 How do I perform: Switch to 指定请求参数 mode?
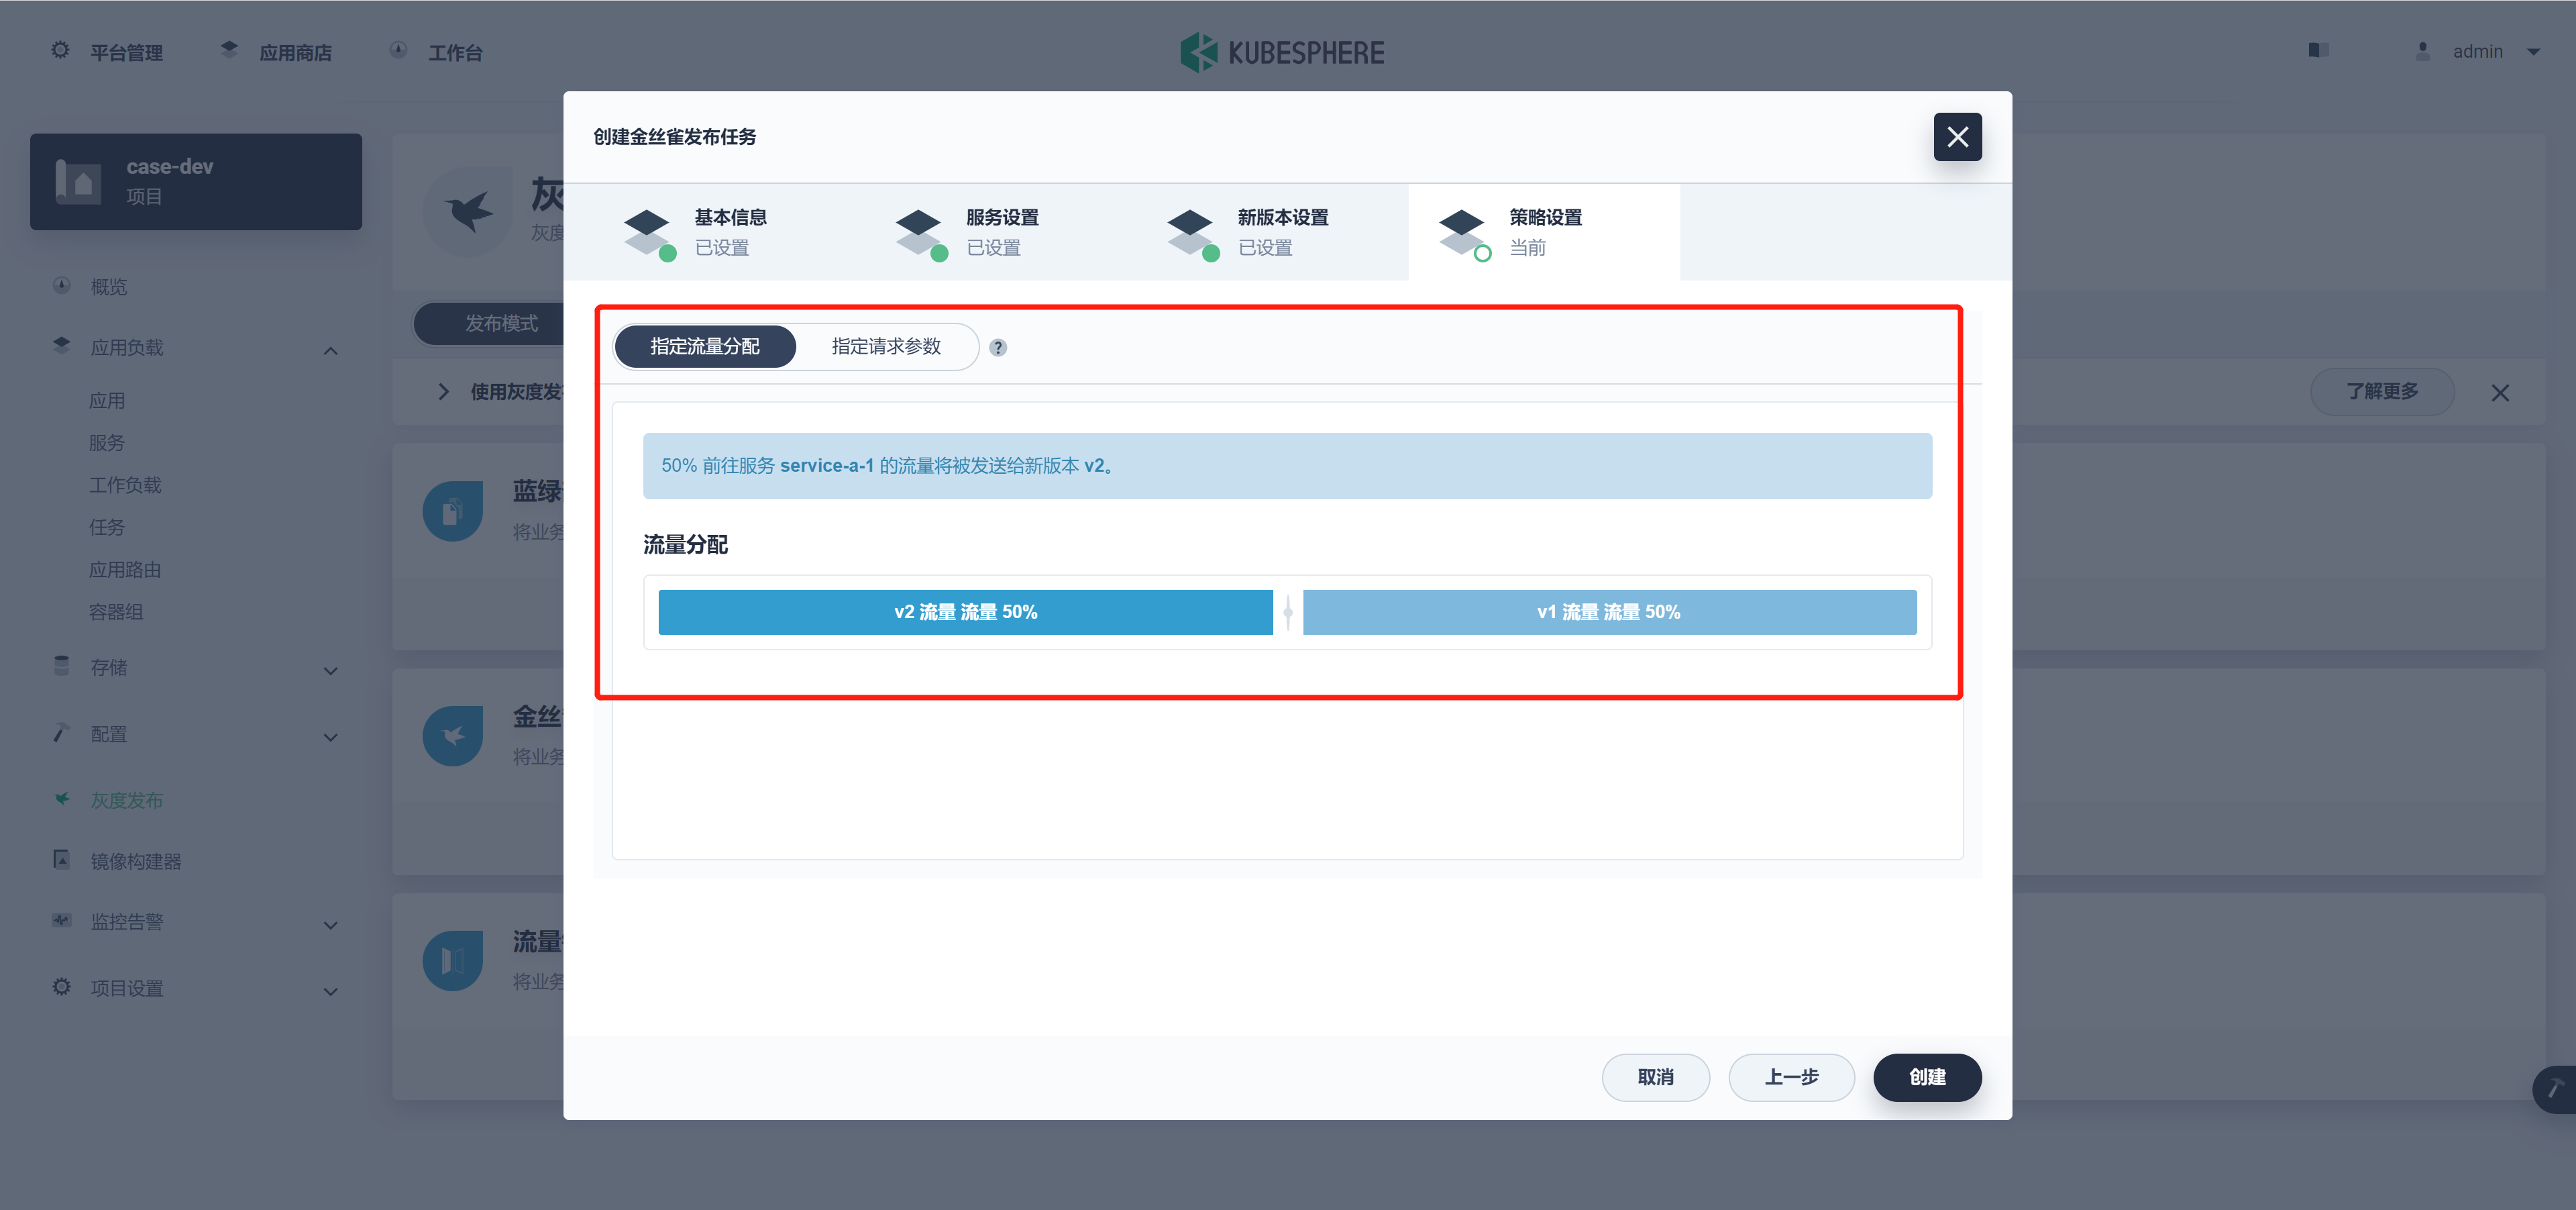pos(886,346)
